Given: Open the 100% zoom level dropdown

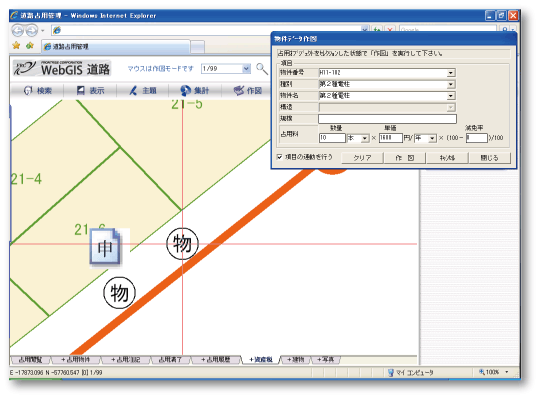Looking at the screenshot, I should pos(507,372).
